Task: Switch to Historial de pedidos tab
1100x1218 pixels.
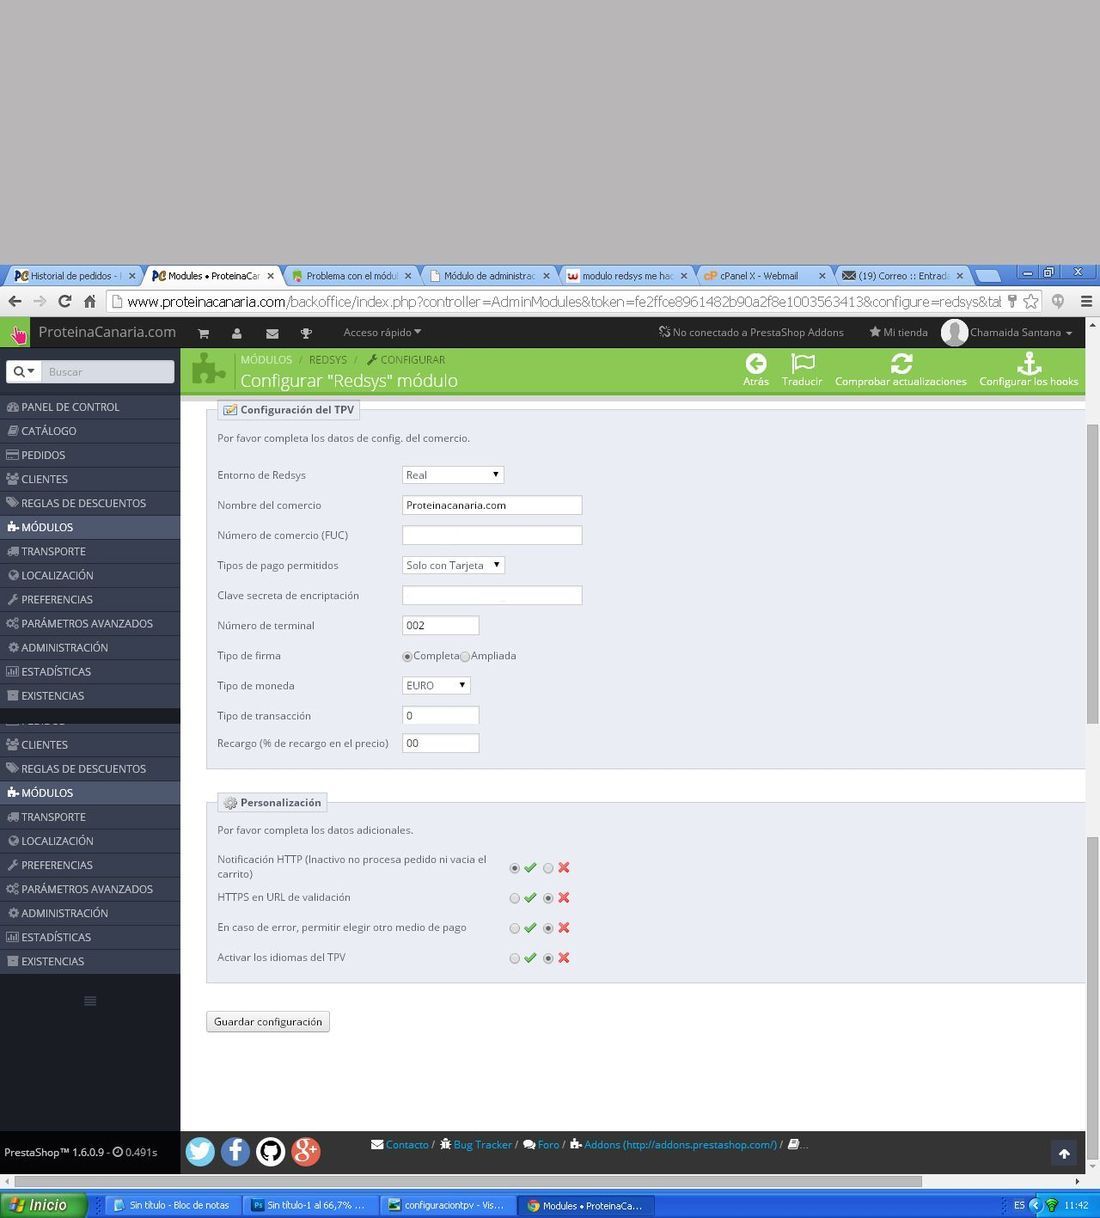Action: pyautogui.click(x=73, y=276)
